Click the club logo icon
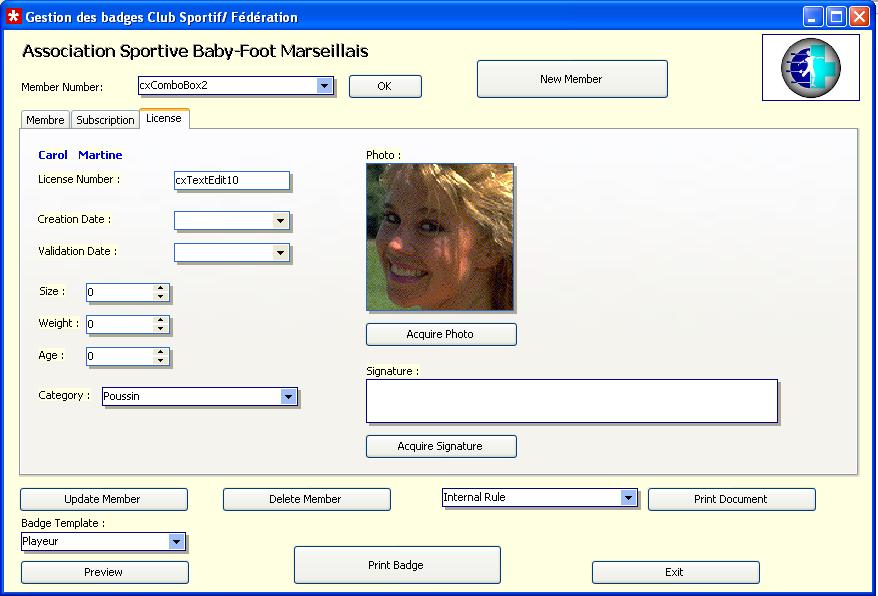878x596 pixels. tap(810, 68)
